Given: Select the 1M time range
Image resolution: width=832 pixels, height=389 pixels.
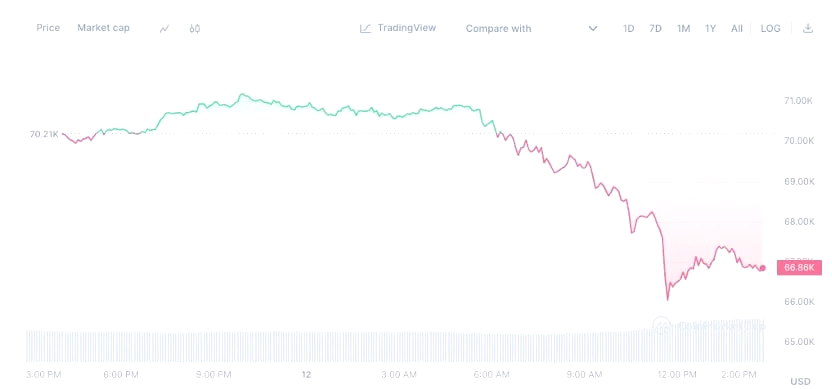Looking at the screenshot, I should (683, 29).
